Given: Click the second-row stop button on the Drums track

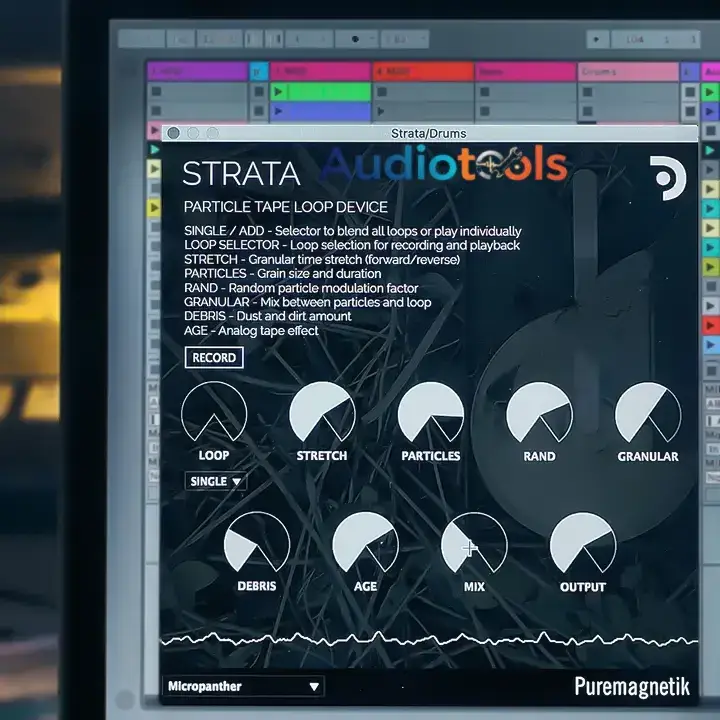Looking at the screenshot, I should click(587, 111).
